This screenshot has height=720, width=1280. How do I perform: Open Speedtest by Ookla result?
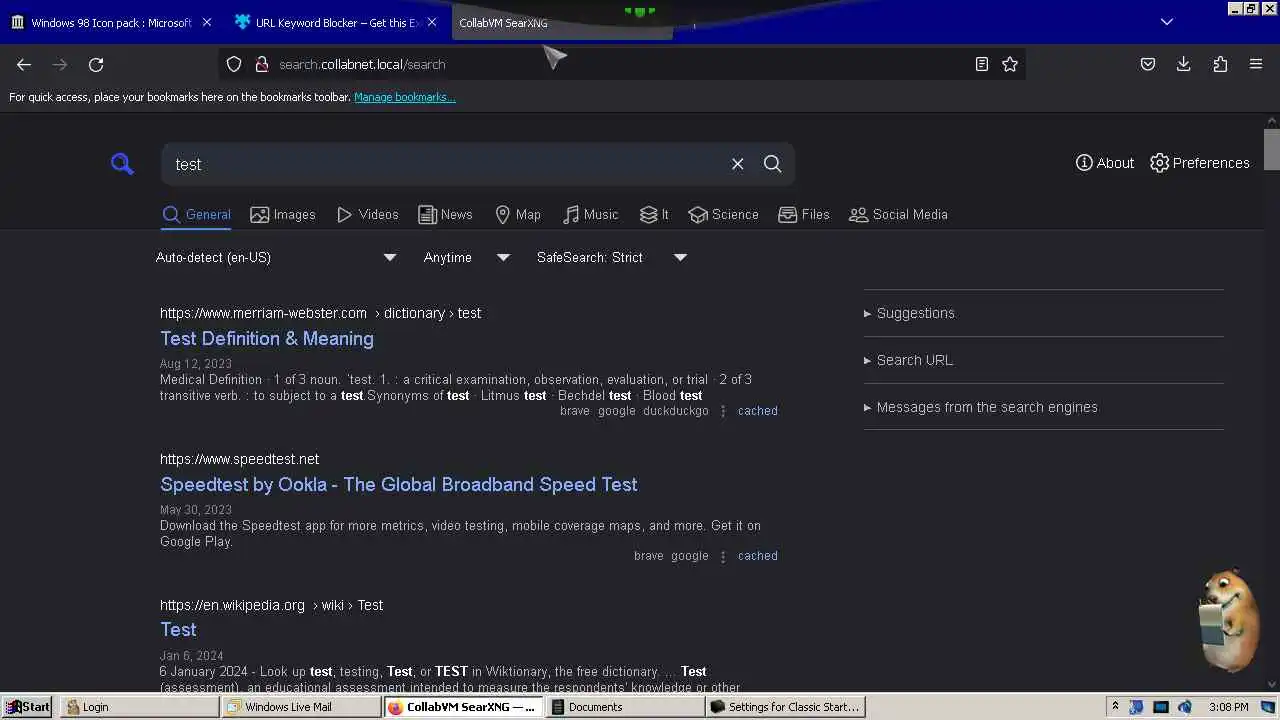coord(399,484)
